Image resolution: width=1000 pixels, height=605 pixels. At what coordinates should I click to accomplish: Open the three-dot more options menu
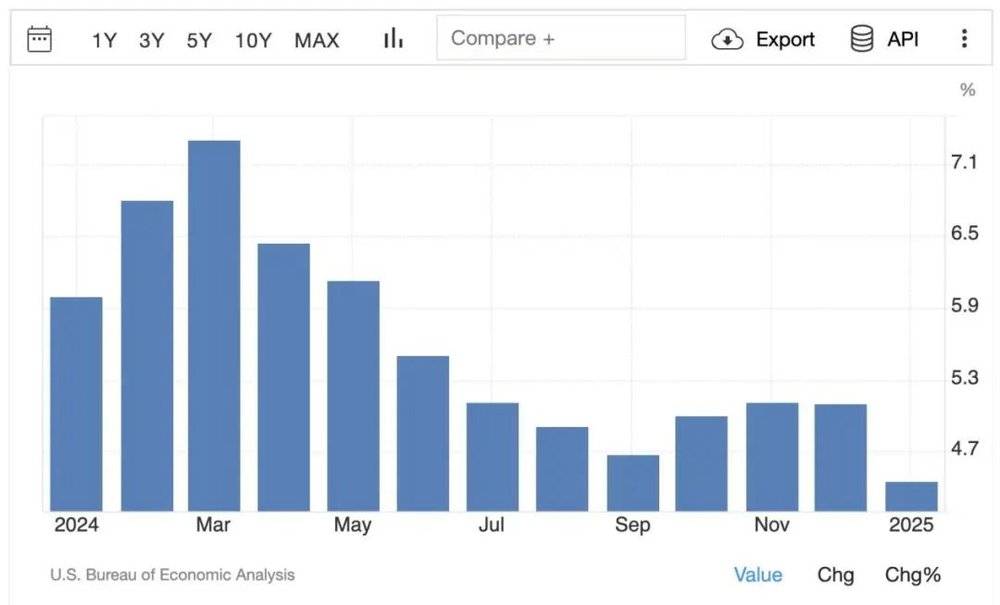pos(964,39)
